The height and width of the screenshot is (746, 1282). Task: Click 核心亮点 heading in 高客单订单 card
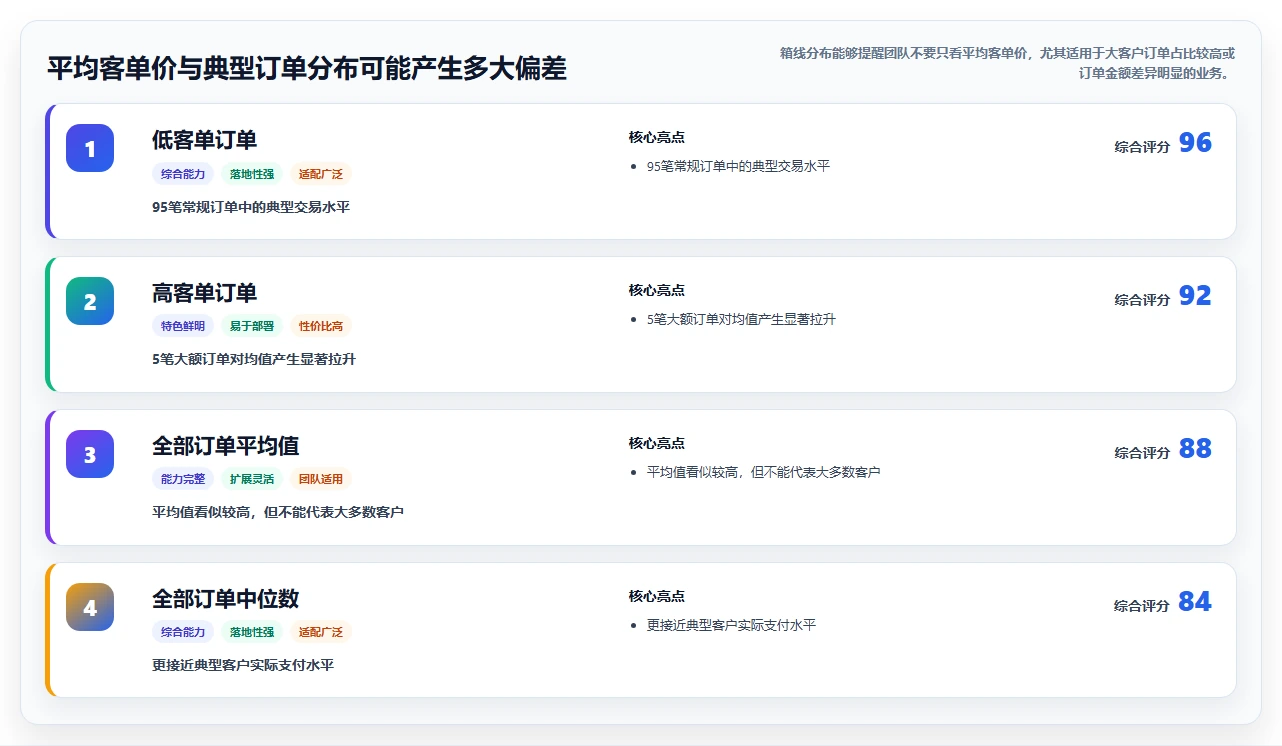657,291
